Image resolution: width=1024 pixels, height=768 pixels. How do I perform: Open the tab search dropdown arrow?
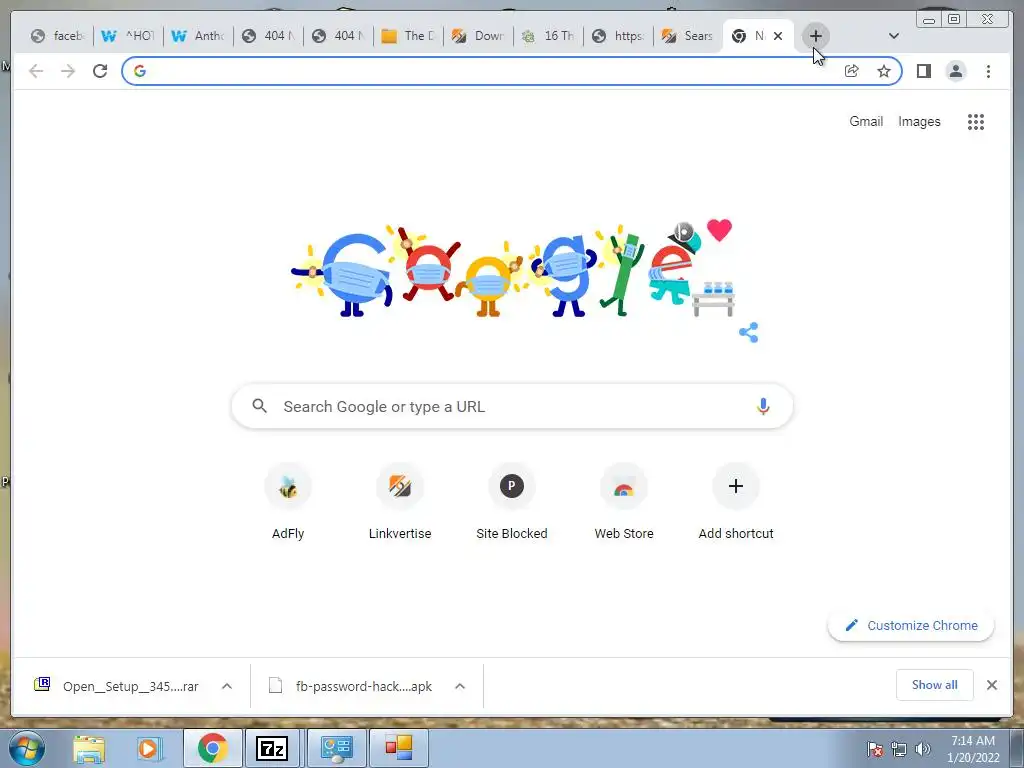click(893, 36)
